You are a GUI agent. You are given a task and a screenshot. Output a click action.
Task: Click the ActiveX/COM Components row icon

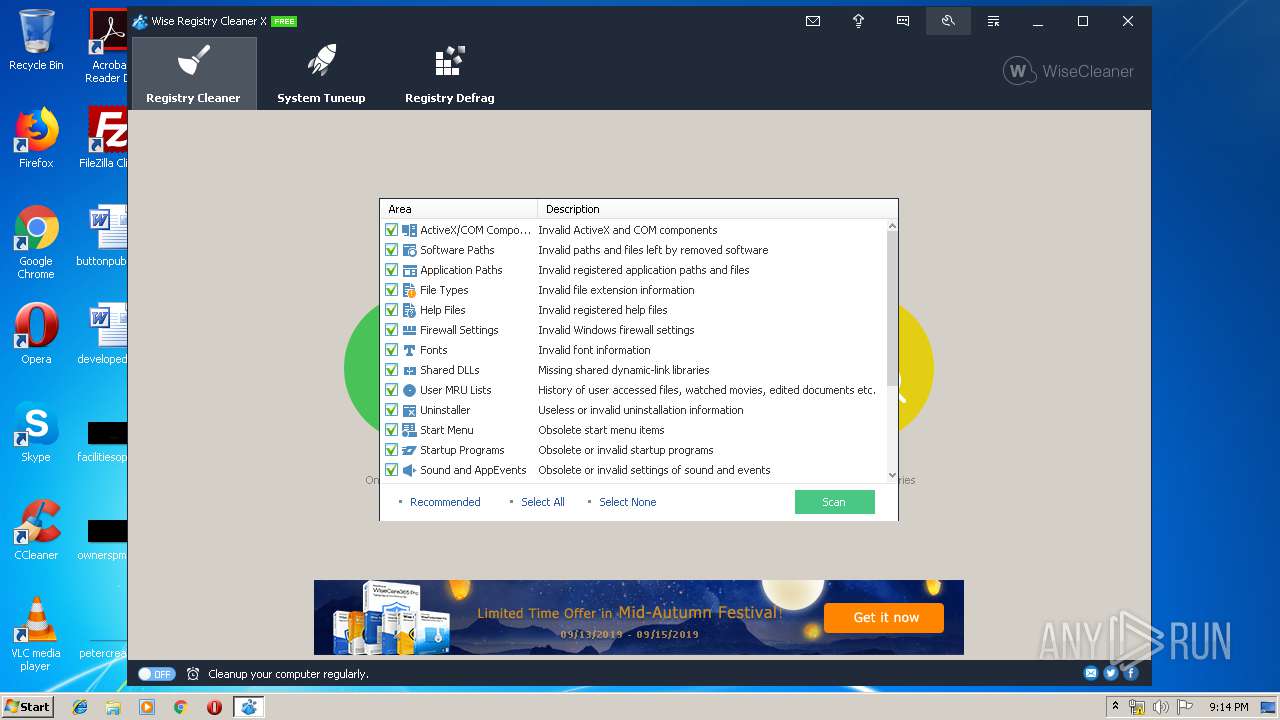pyautogui.click(x=409, y=230)
